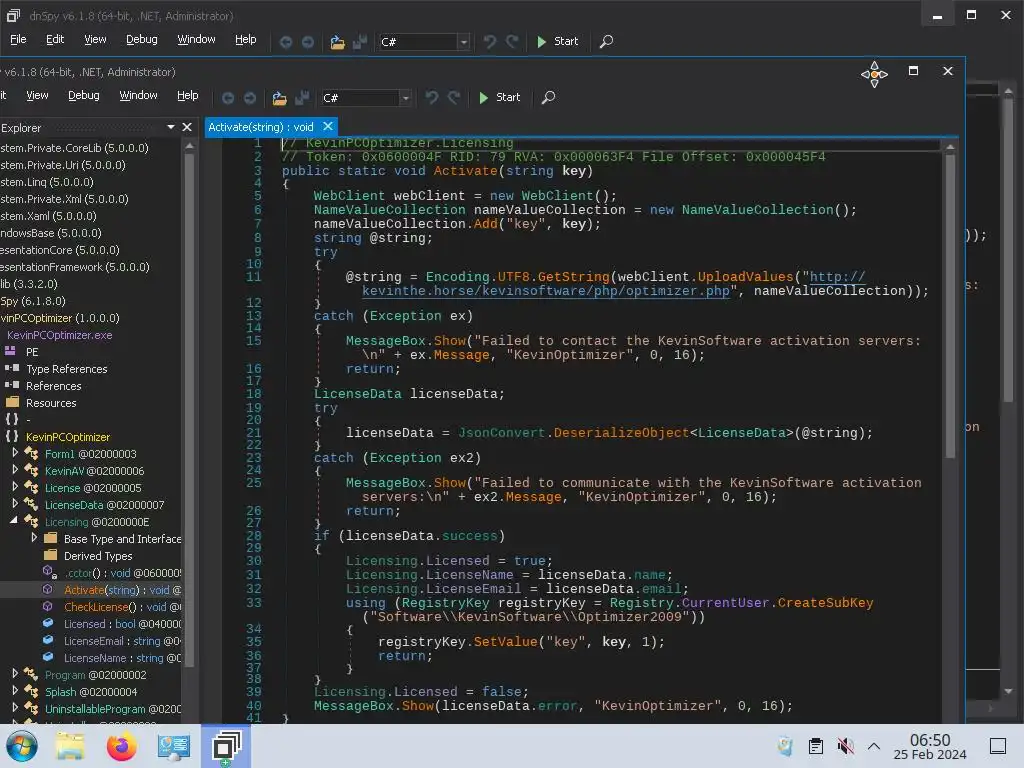Viewport: 1024px width, 768px height.
Task: Open the outer window's Help menu
Action: coord(246,39)
